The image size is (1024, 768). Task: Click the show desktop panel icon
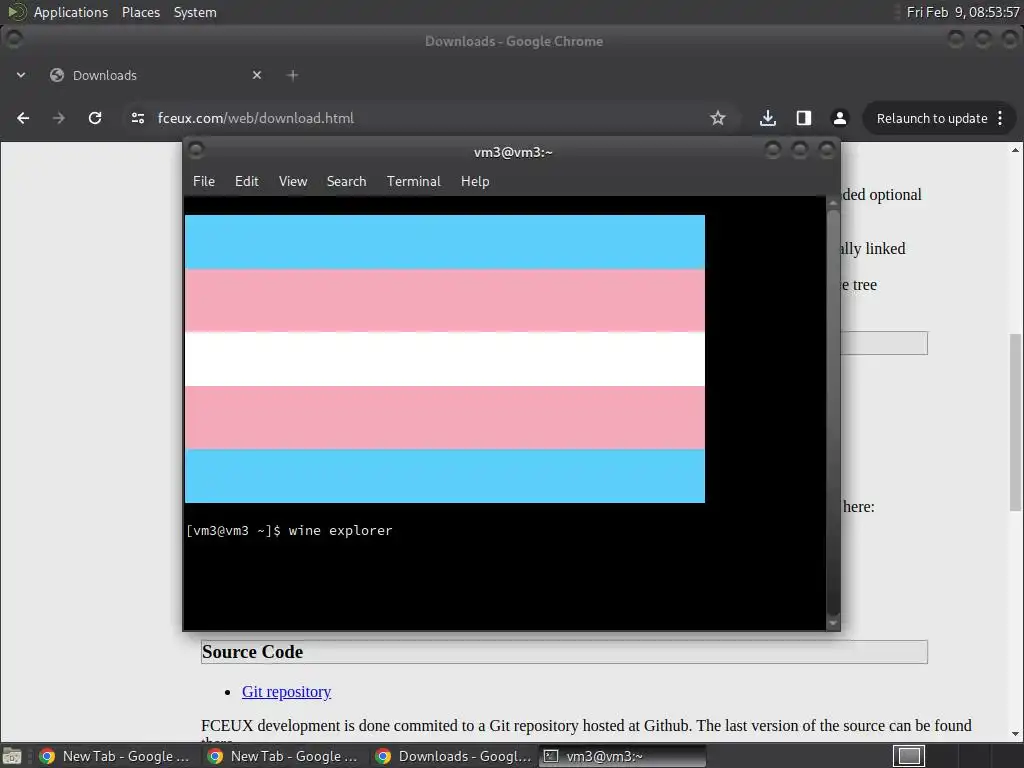coord(12,756)
